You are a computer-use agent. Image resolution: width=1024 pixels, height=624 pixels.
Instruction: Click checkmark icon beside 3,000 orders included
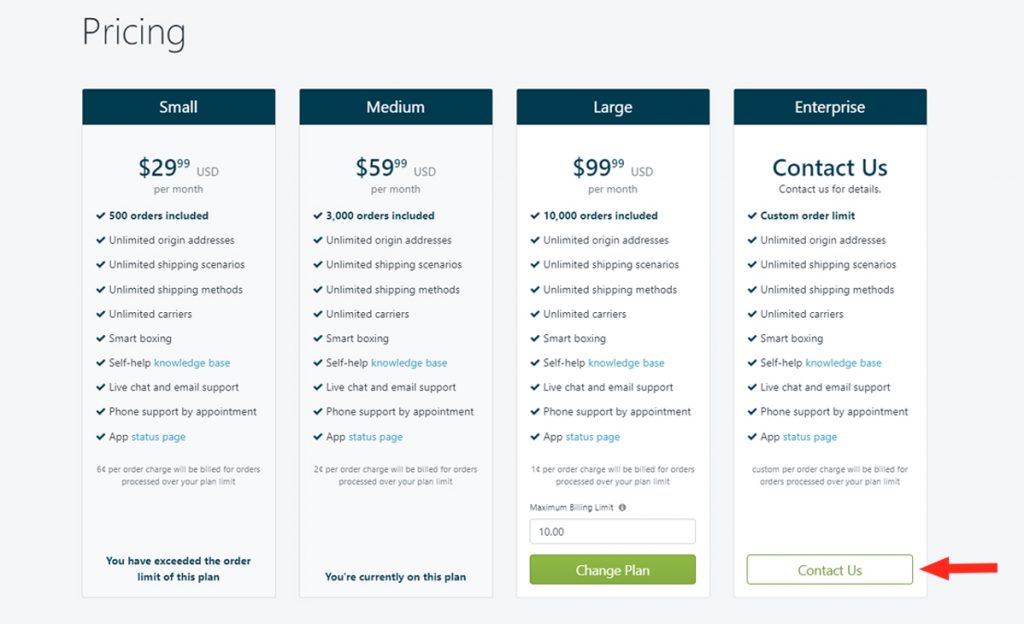click(x=317, y=215)
